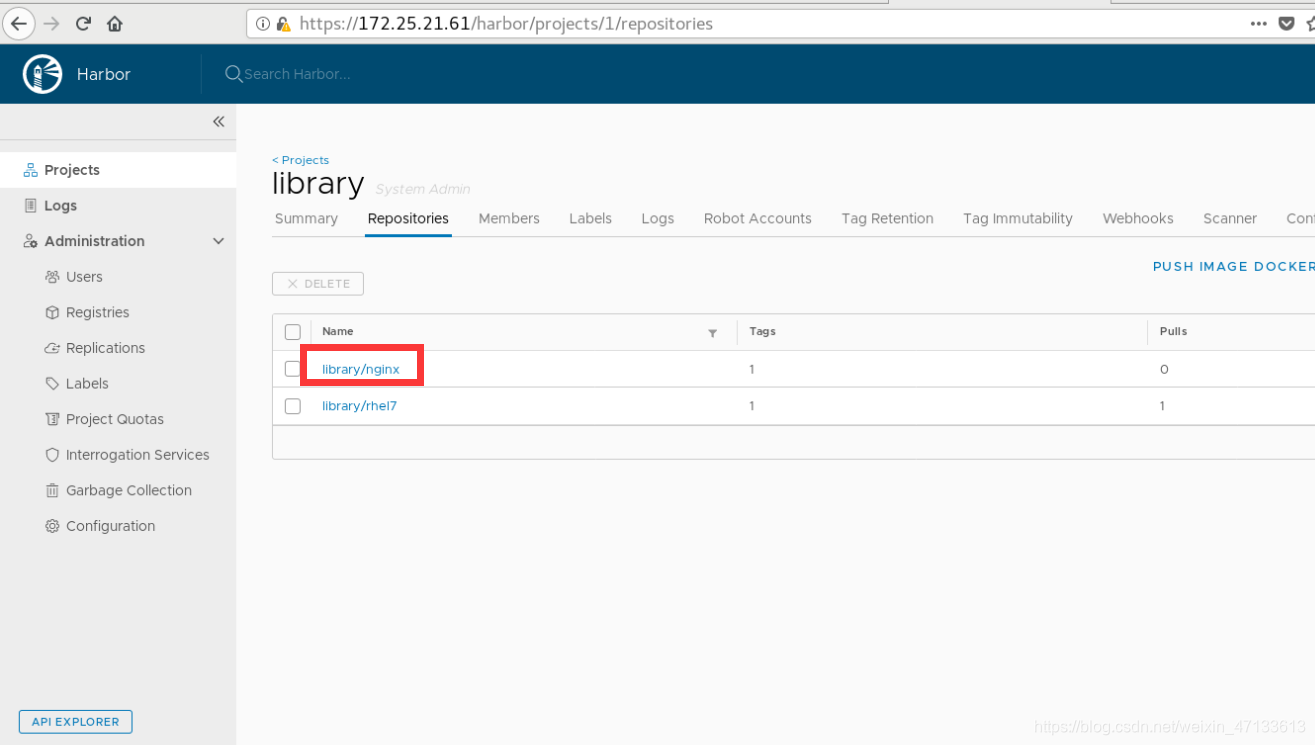This screenshot has height=745, width=1315.
Task: Open the page actions three-dots menu
Action: [1259, 23]
